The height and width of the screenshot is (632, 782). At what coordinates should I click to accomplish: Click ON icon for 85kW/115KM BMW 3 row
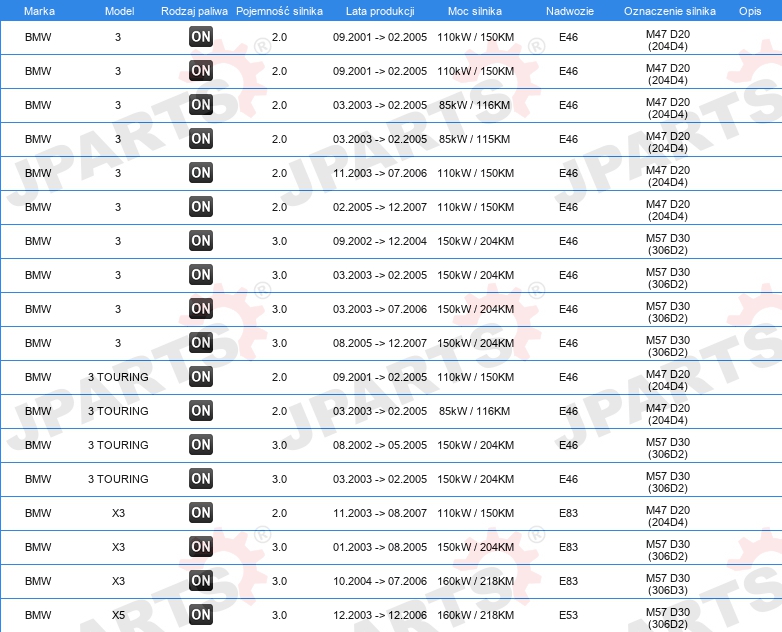coord(201,139)
